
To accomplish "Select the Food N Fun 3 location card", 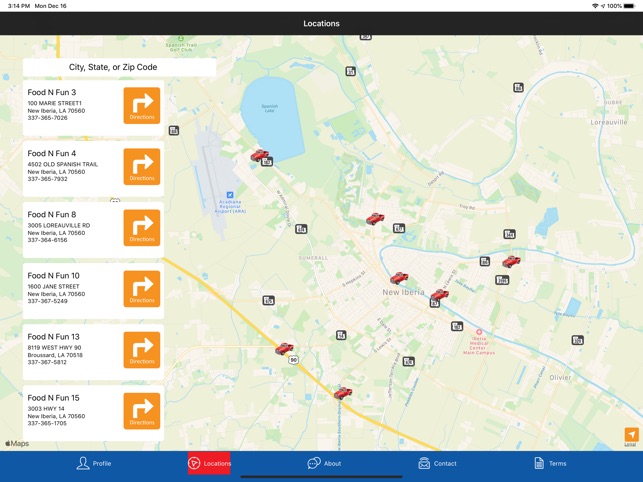I will (93, 108).
